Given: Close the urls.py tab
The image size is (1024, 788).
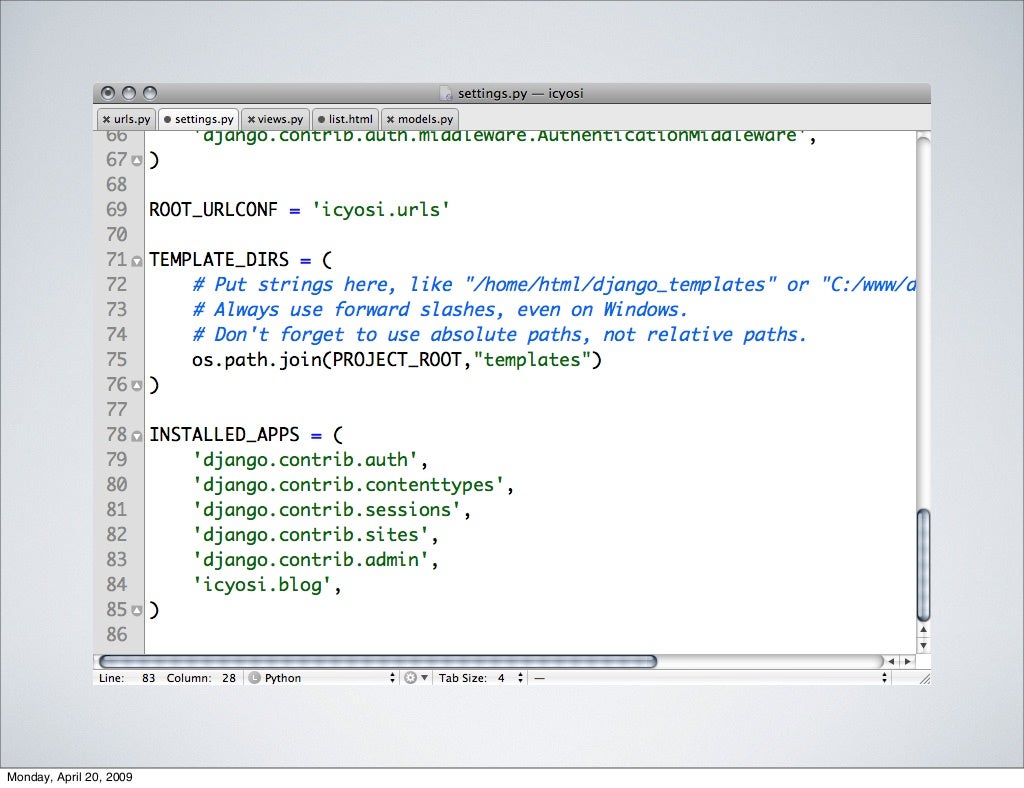Looking at the screenshot, I should pos(106,120).
